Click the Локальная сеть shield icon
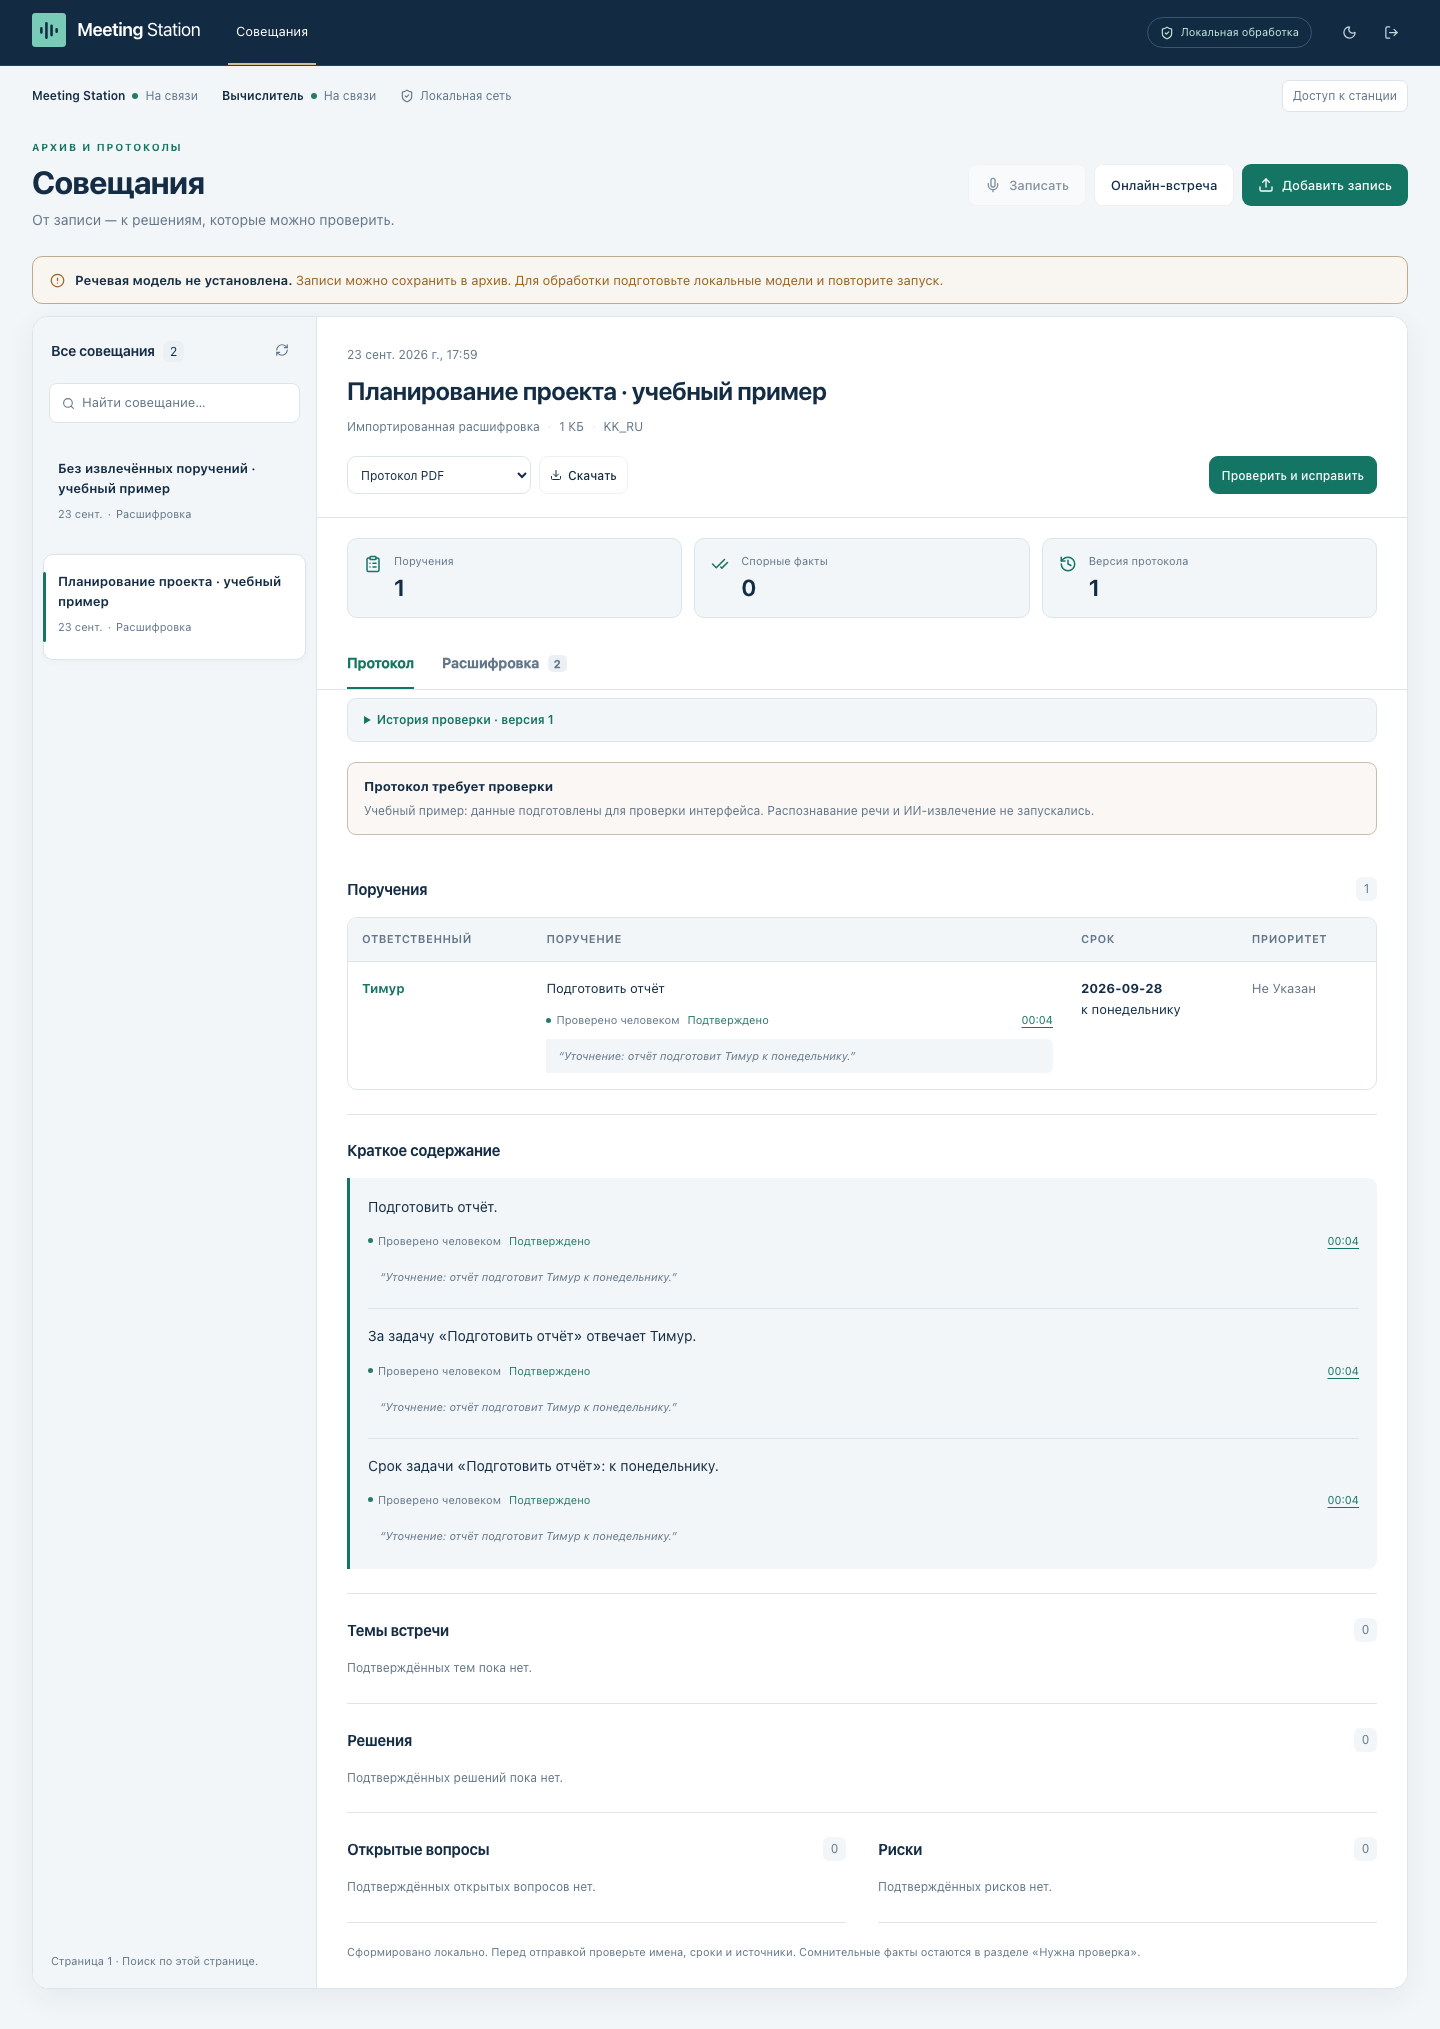The height and width of the screenshot is (2029, 1440). pyautogui.click(x=407, y=96)
